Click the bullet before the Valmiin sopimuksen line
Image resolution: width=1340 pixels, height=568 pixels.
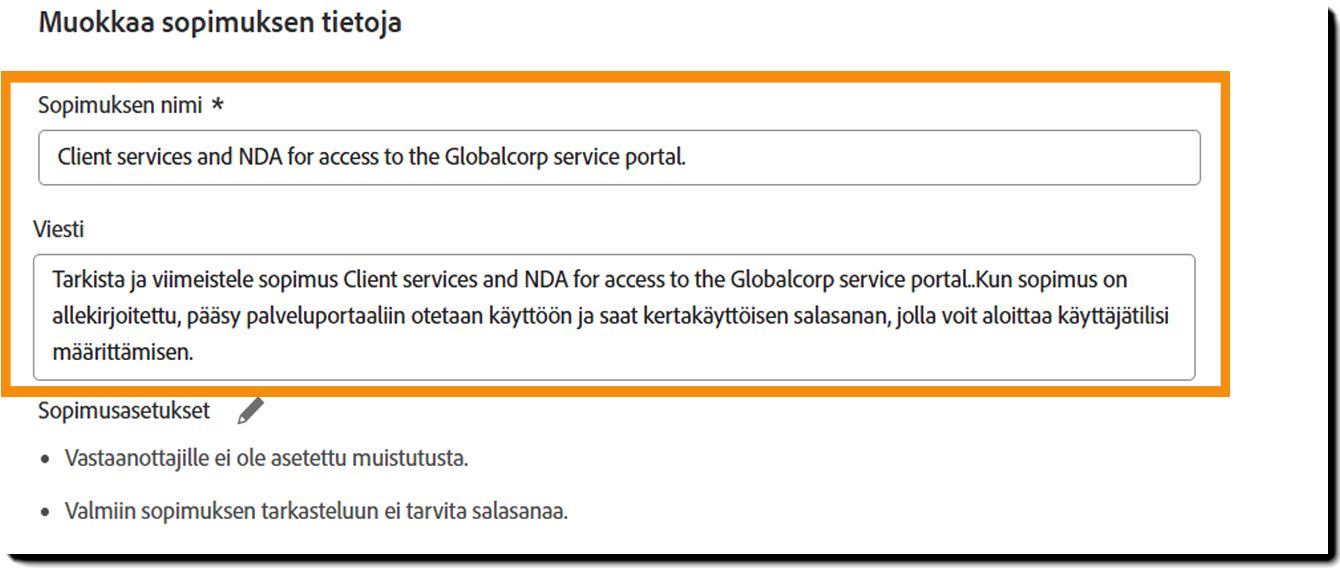coord(46,513)
